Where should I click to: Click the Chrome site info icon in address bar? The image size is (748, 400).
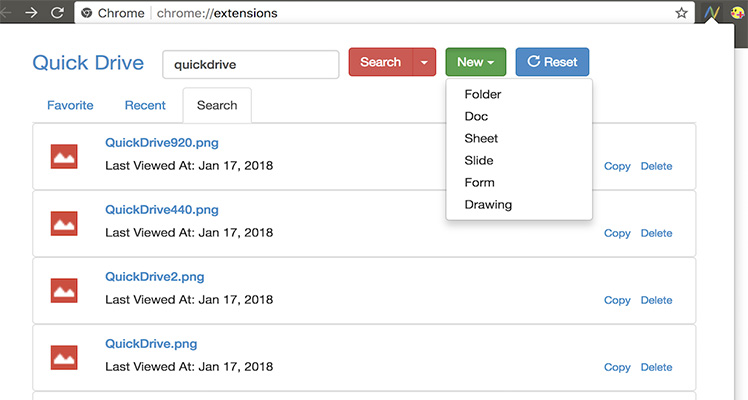[86, 13]
